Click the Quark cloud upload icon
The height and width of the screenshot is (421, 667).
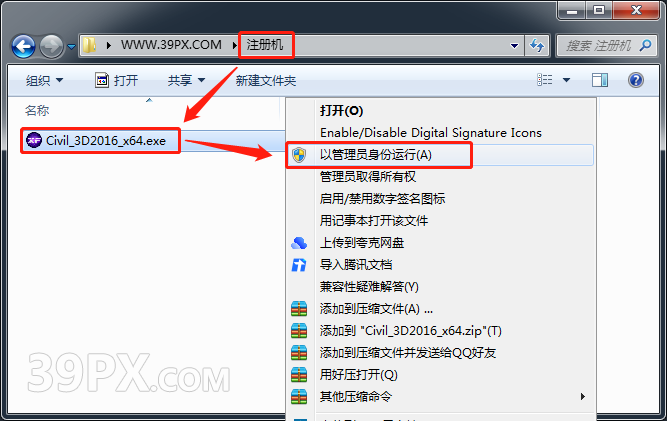tap(299, 243)
